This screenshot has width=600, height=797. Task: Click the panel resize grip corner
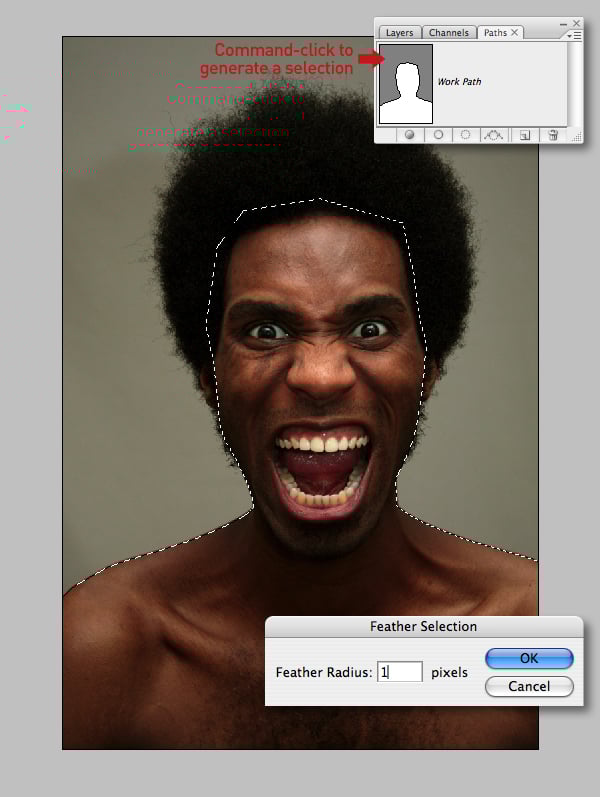pos(577,137)
